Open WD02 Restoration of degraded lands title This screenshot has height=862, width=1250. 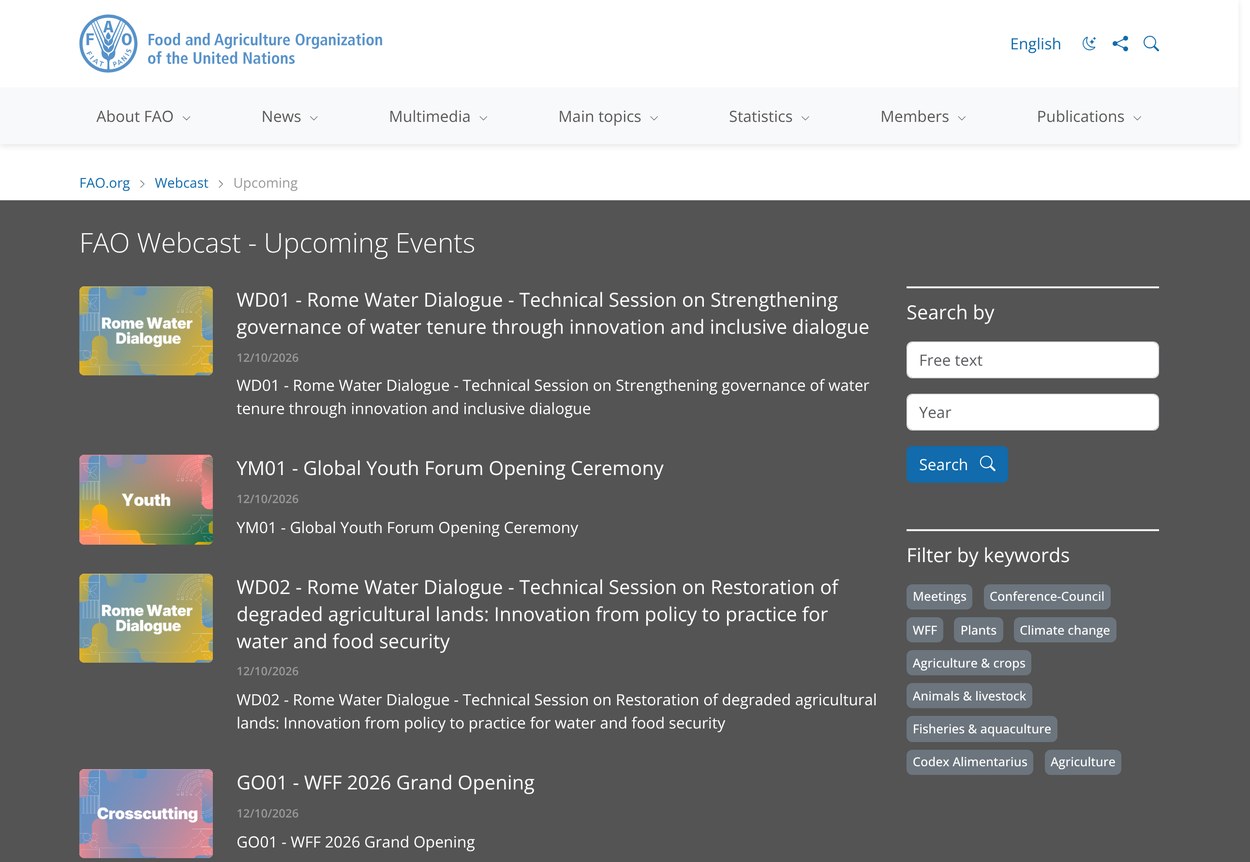pos(537,614)
